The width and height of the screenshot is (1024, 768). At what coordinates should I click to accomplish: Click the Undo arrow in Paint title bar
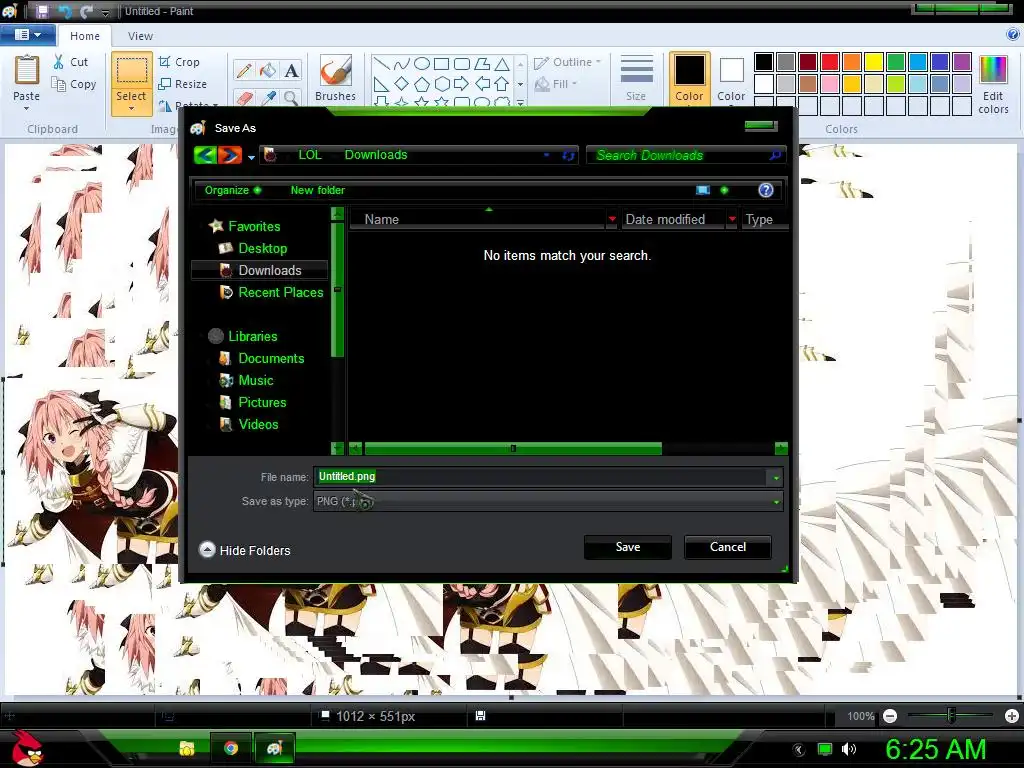click(x=64, y=11)
